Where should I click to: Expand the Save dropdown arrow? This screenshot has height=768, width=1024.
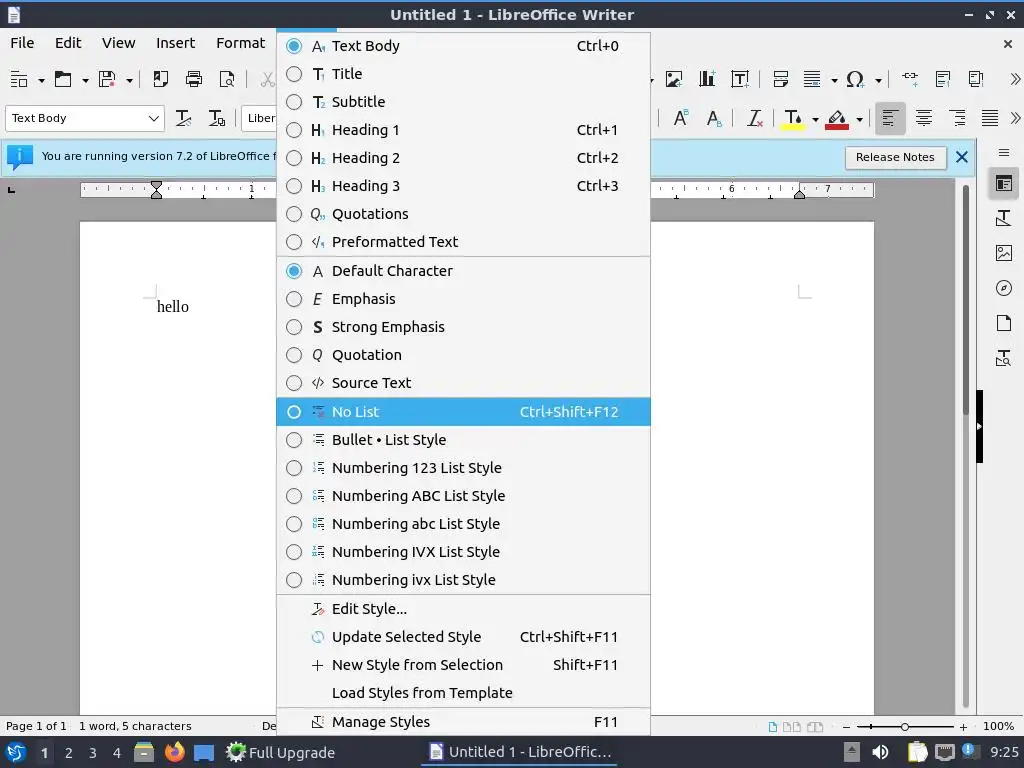pos(129,80)
